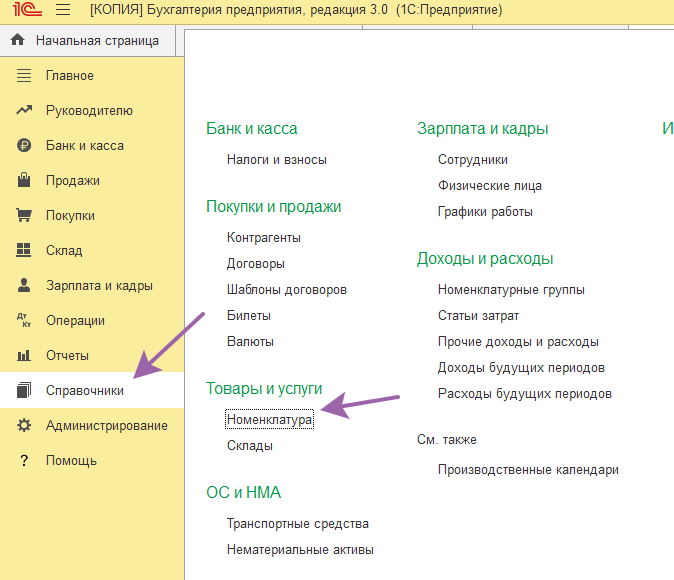Open the Зарплата и кадры sidebar section
674x580 pixels.
(x=99, y=286)
